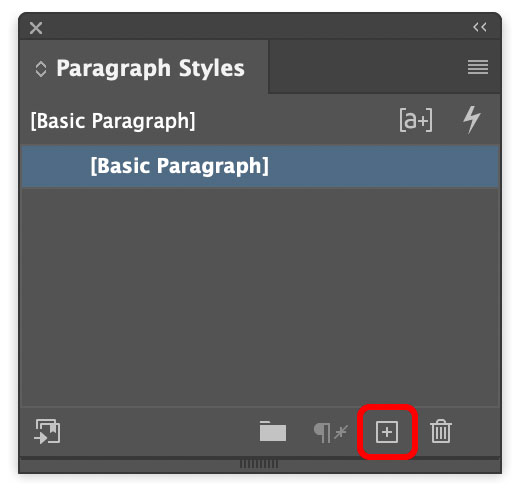Image resolution: width=514 pixels, height=490 pixels.
Task: Cycle panel view with arrows beside title
Action: point(41,69)
